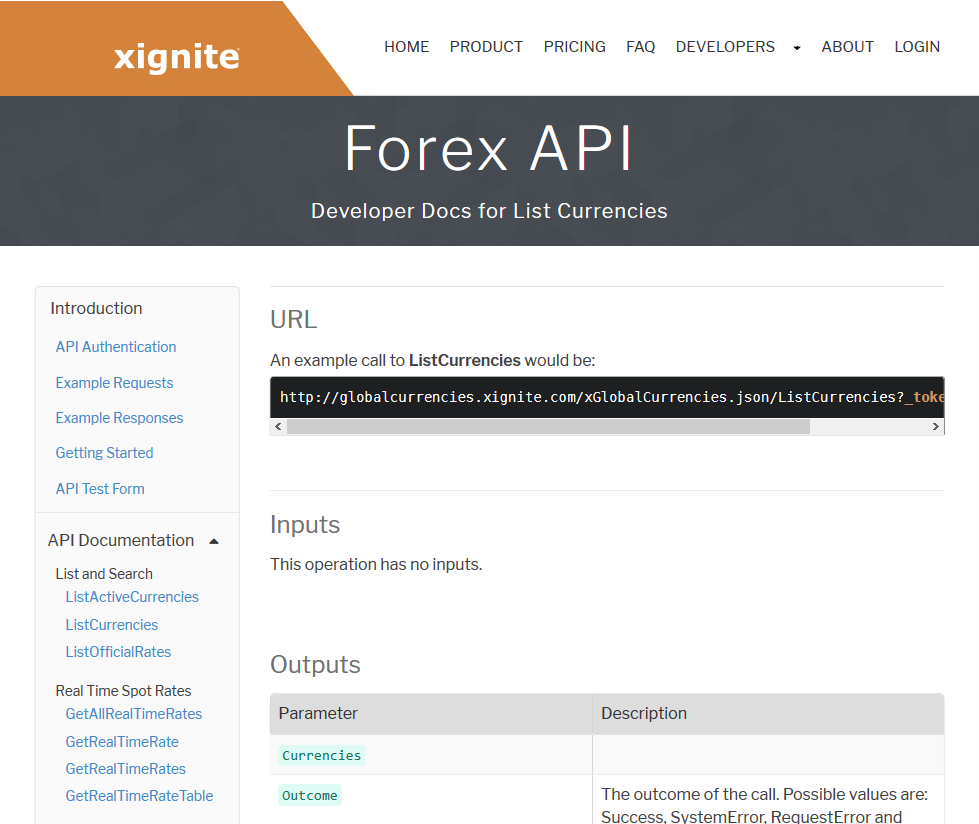Click the Real Time Spot Rates heading
979x824 pixels.
click(123, 691)
